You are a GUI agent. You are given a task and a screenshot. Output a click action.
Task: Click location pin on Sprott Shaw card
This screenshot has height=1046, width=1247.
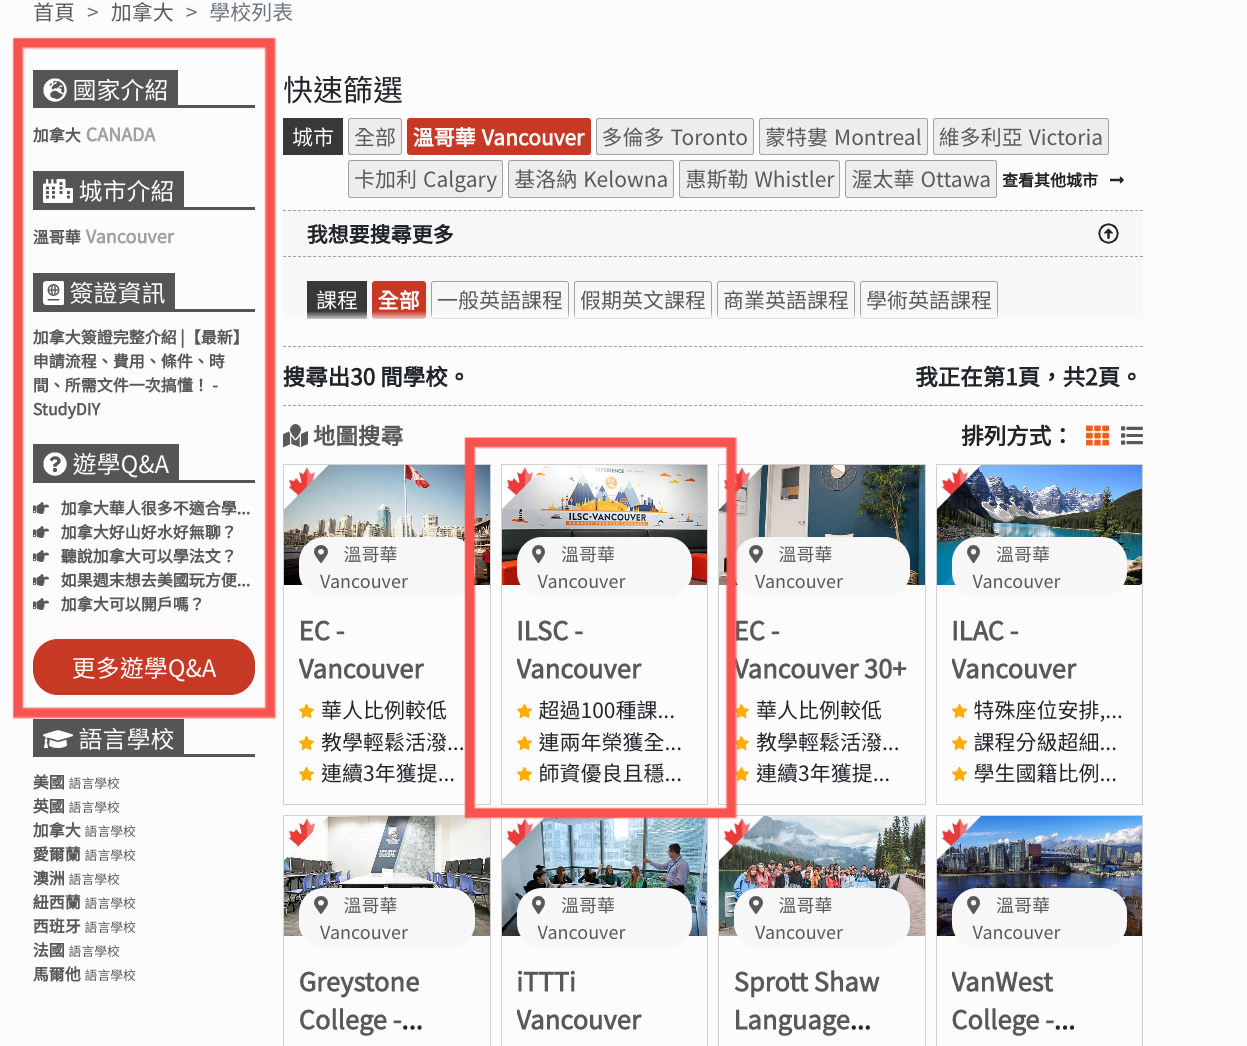pyautogui.click(x=756, y=905)
